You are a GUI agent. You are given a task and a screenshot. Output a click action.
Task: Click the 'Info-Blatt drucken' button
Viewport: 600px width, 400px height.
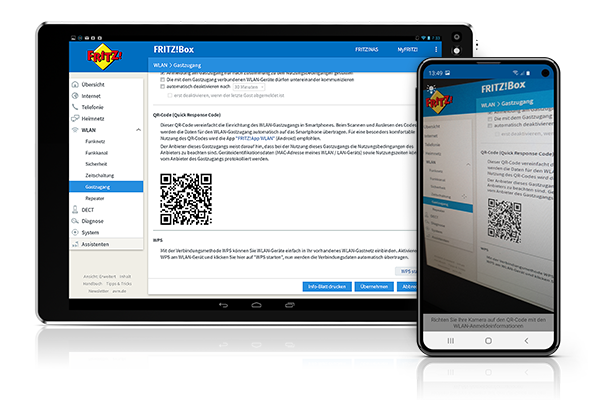pyautogui.click(x=327, y=287)
